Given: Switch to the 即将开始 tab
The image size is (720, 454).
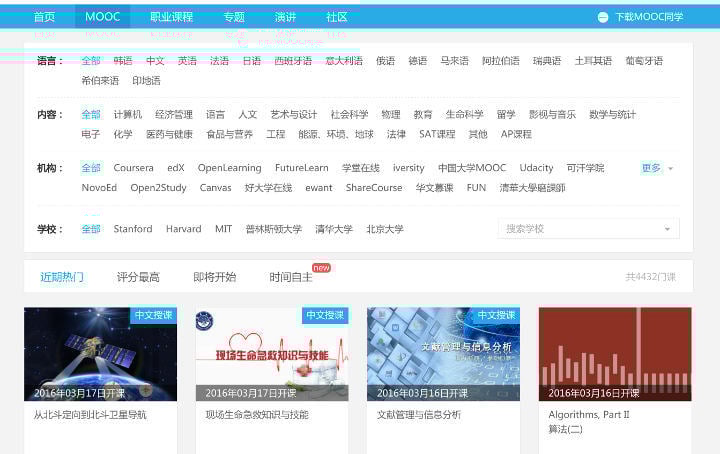Looking at the screenshot, I should coord(215,277).
